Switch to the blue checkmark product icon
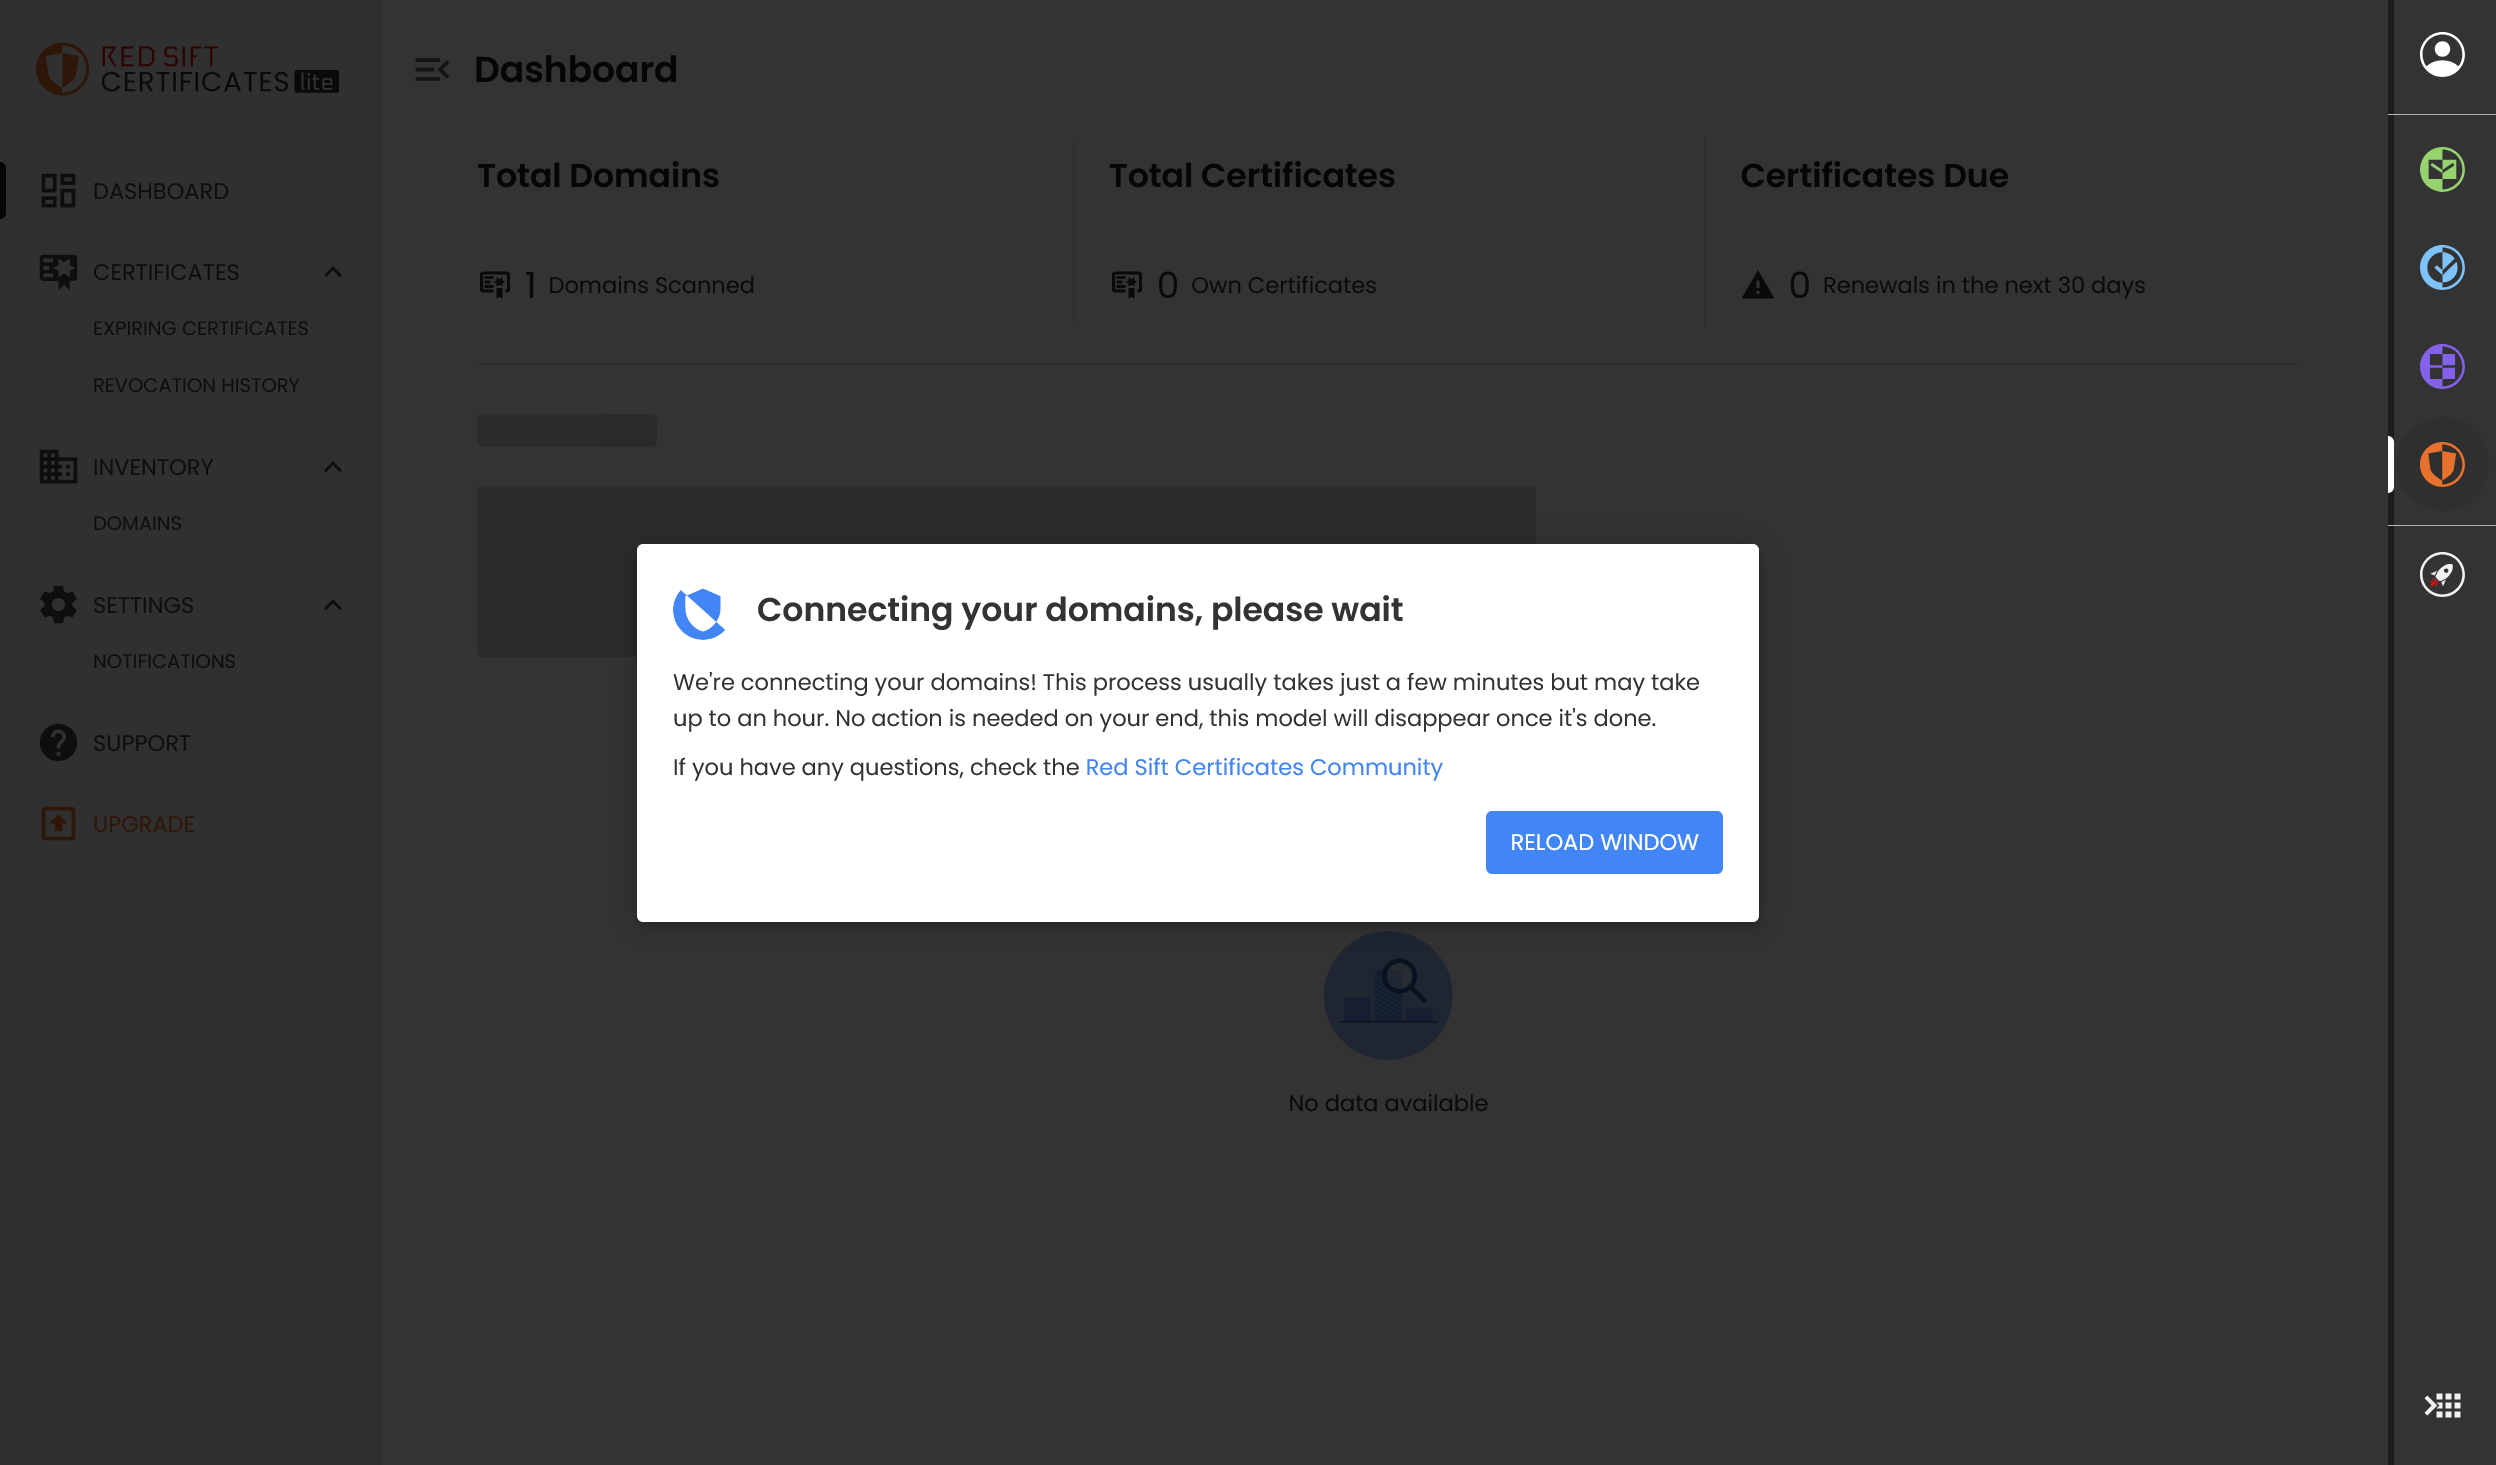 point(2442,267)
